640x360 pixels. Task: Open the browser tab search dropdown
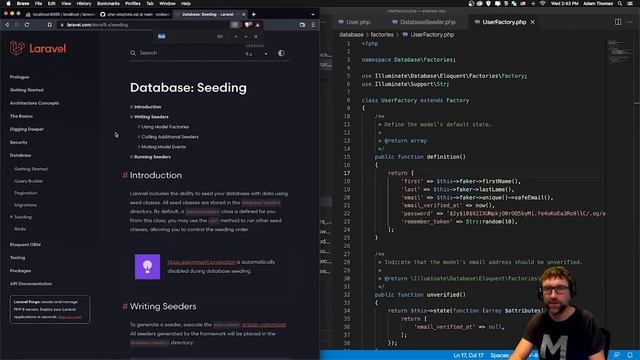[x=313, y=14]
